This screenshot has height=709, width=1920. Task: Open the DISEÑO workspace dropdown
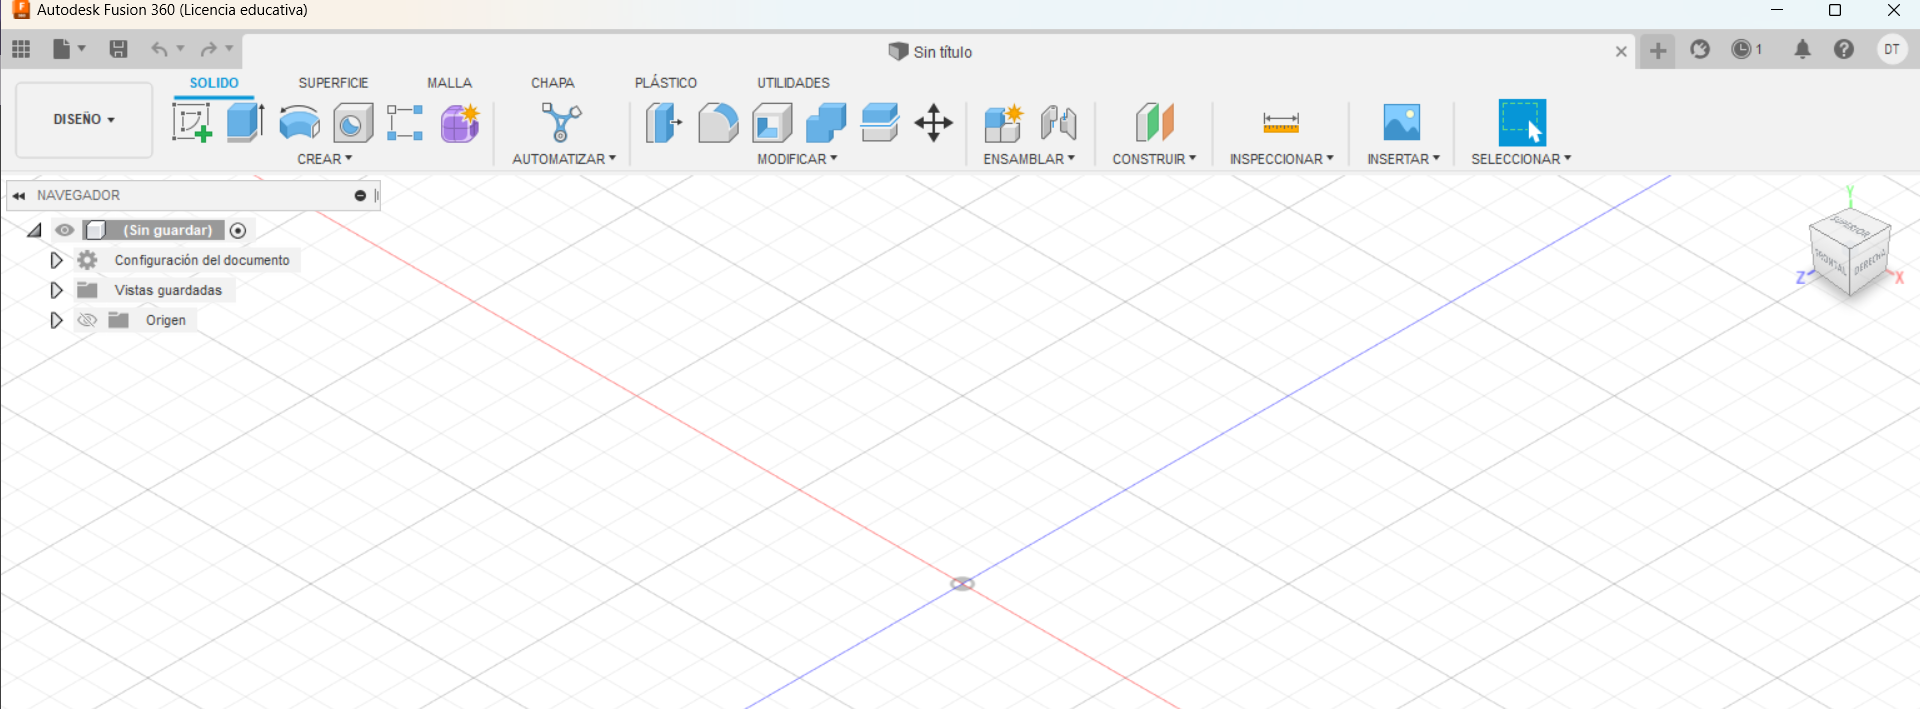click(x=84, y=119)
